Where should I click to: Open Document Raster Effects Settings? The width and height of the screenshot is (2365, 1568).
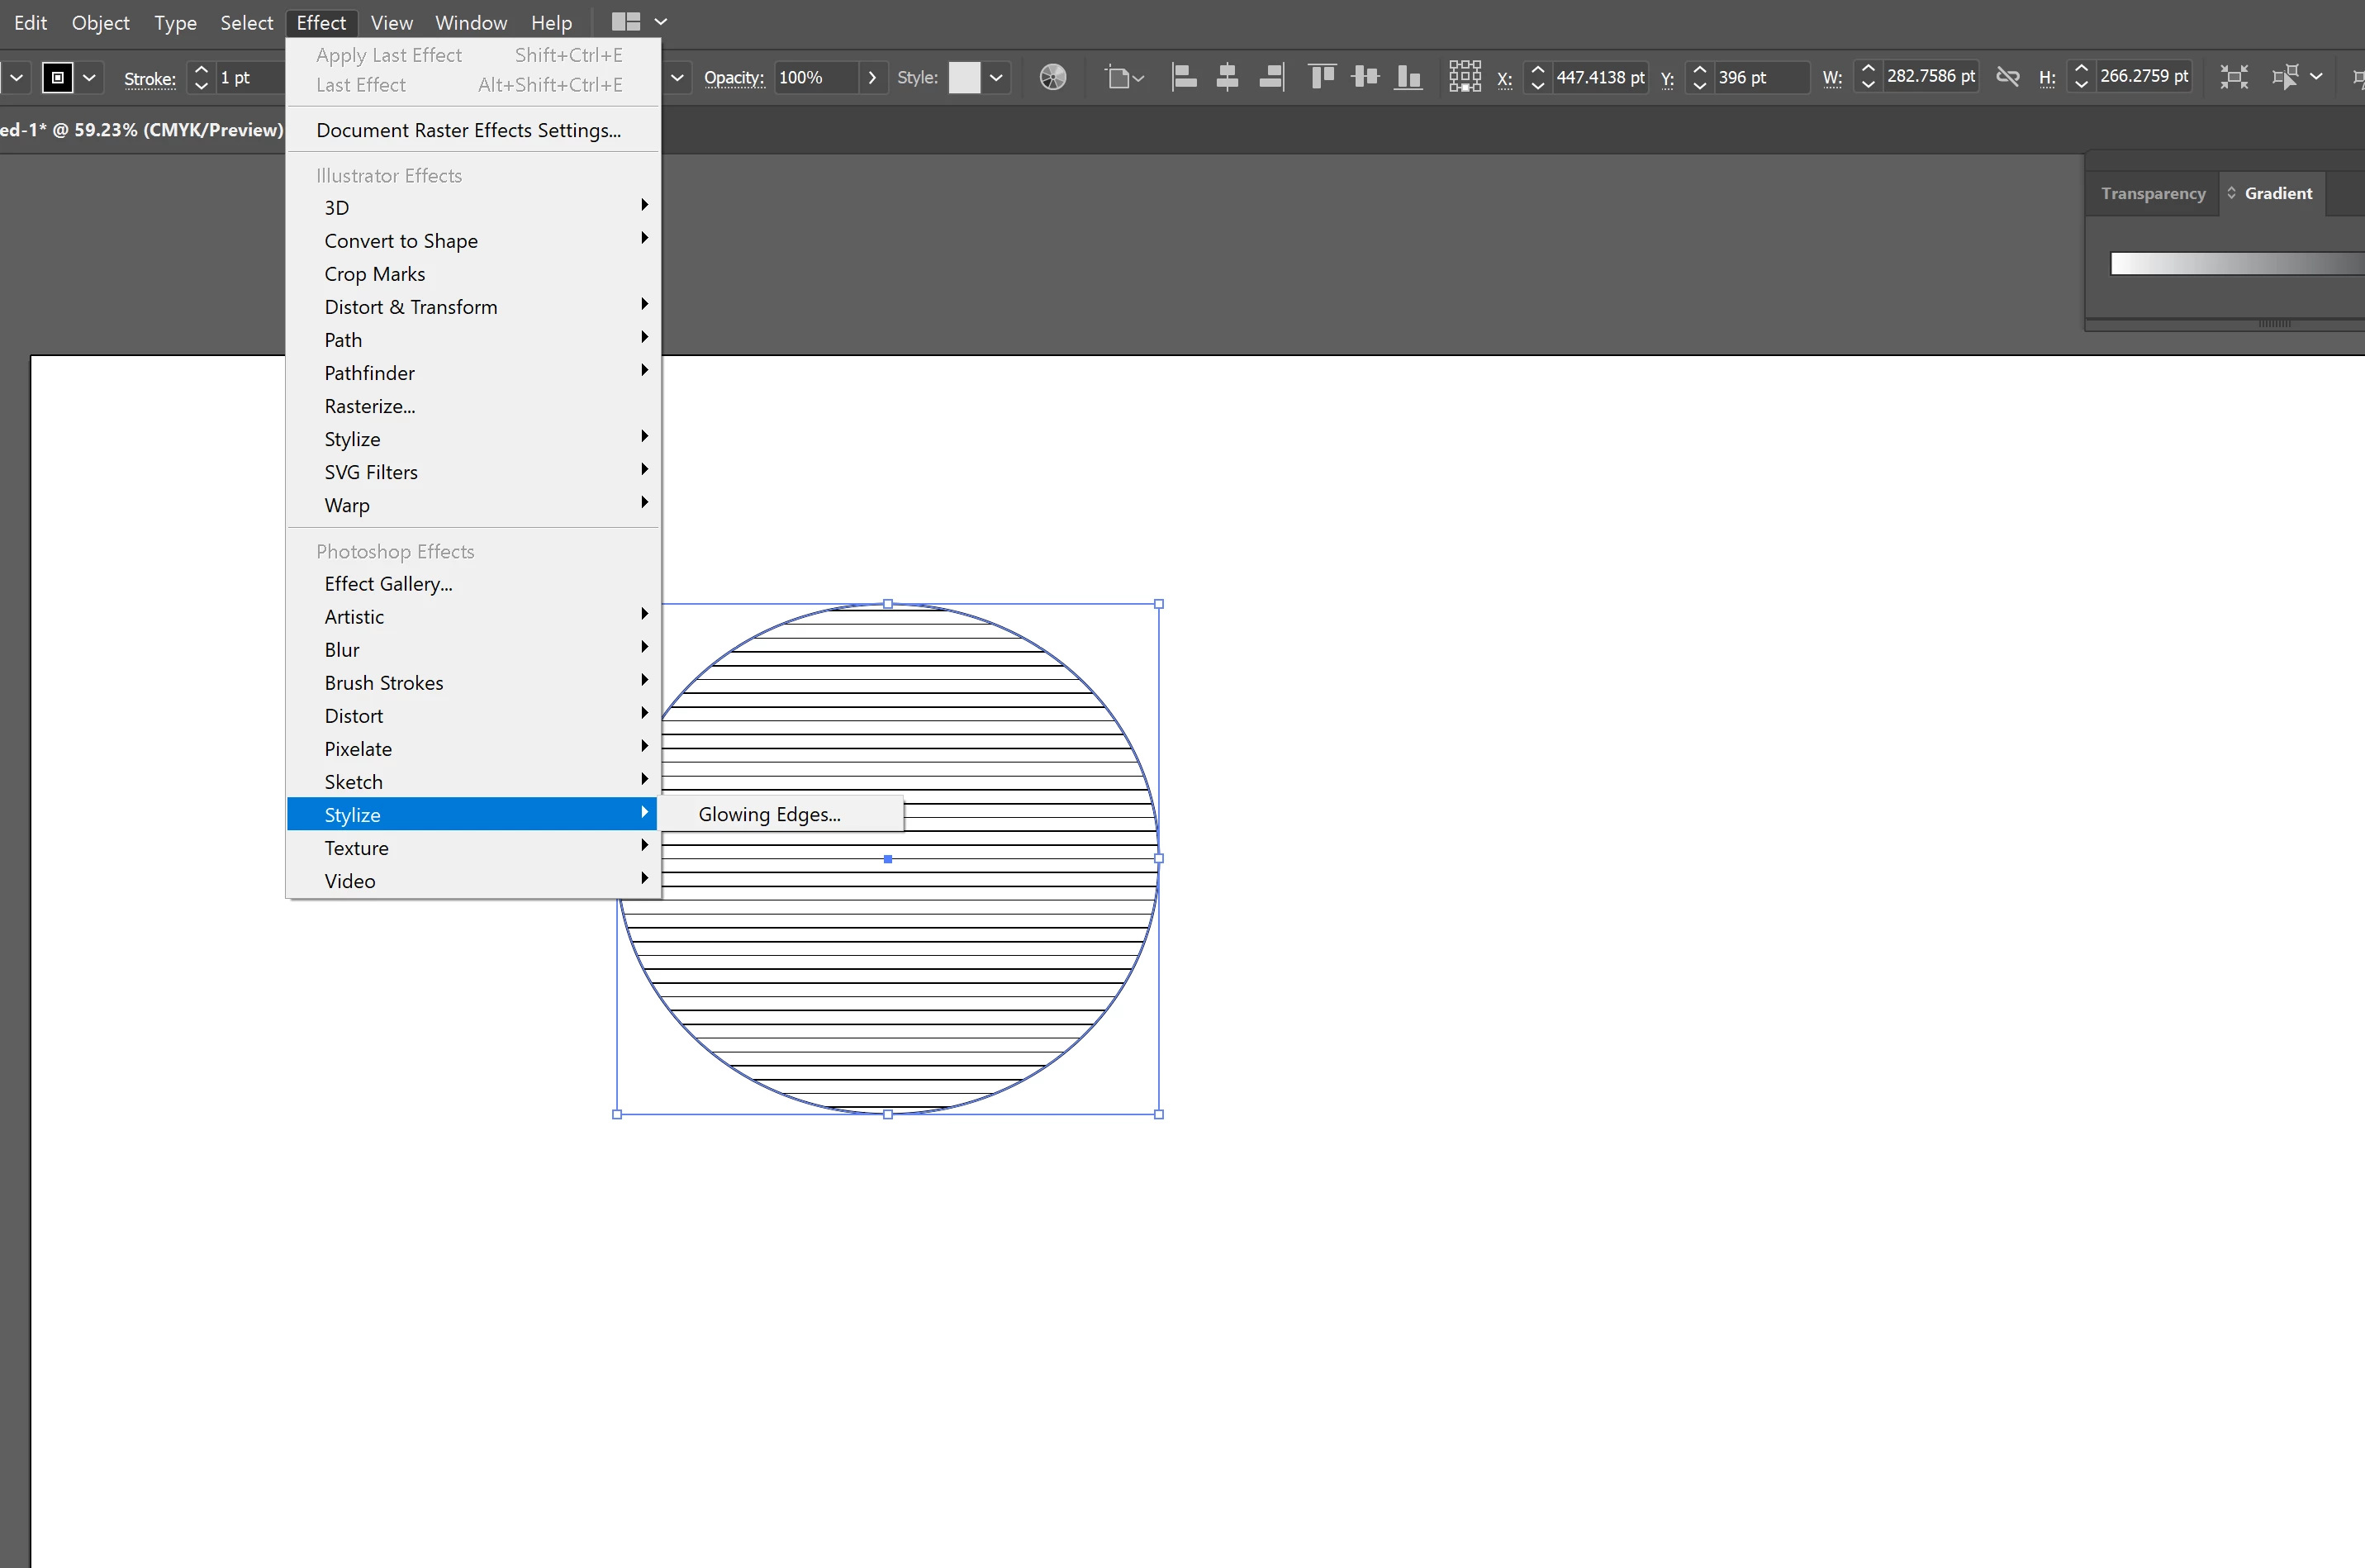click(x=468, y=130)
